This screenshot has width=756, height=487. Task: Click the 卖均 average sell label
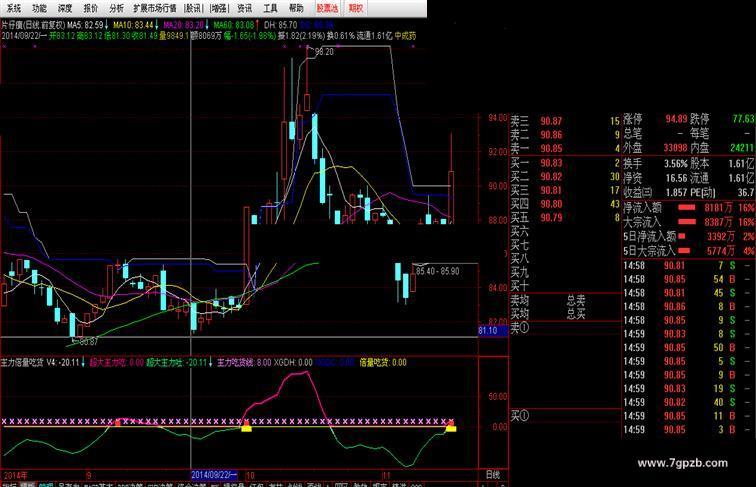tap(519, 300)
